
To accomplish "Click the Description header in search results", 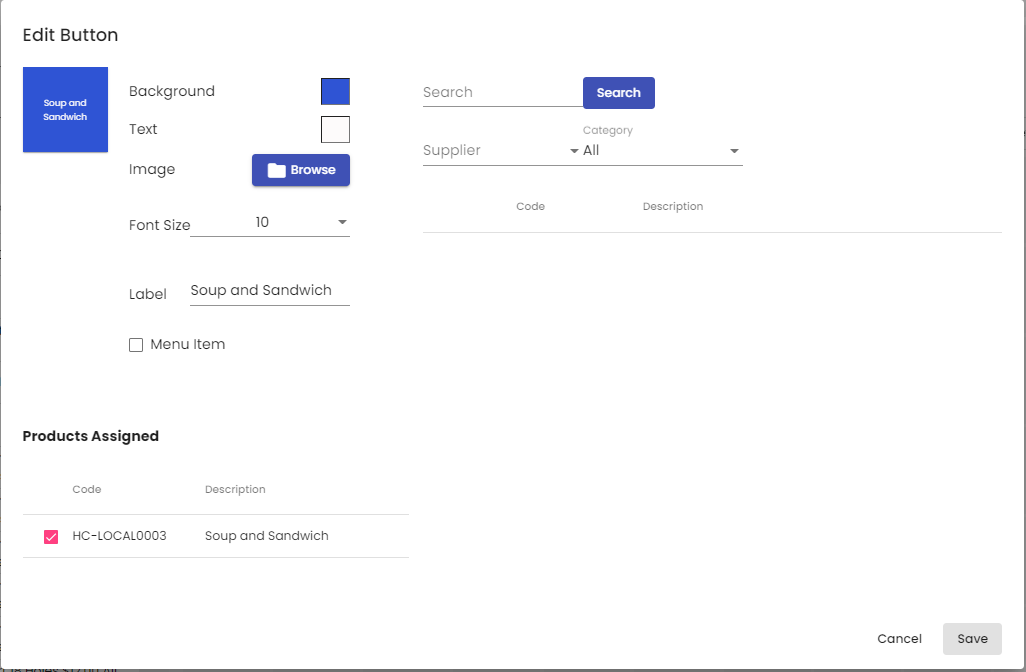I will click(673, 206).
